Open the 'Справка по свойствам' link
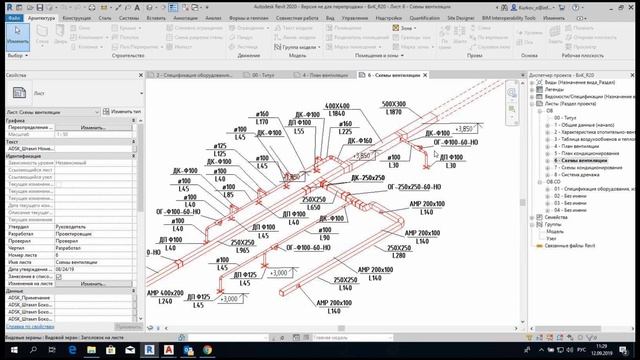 (30, 327)
